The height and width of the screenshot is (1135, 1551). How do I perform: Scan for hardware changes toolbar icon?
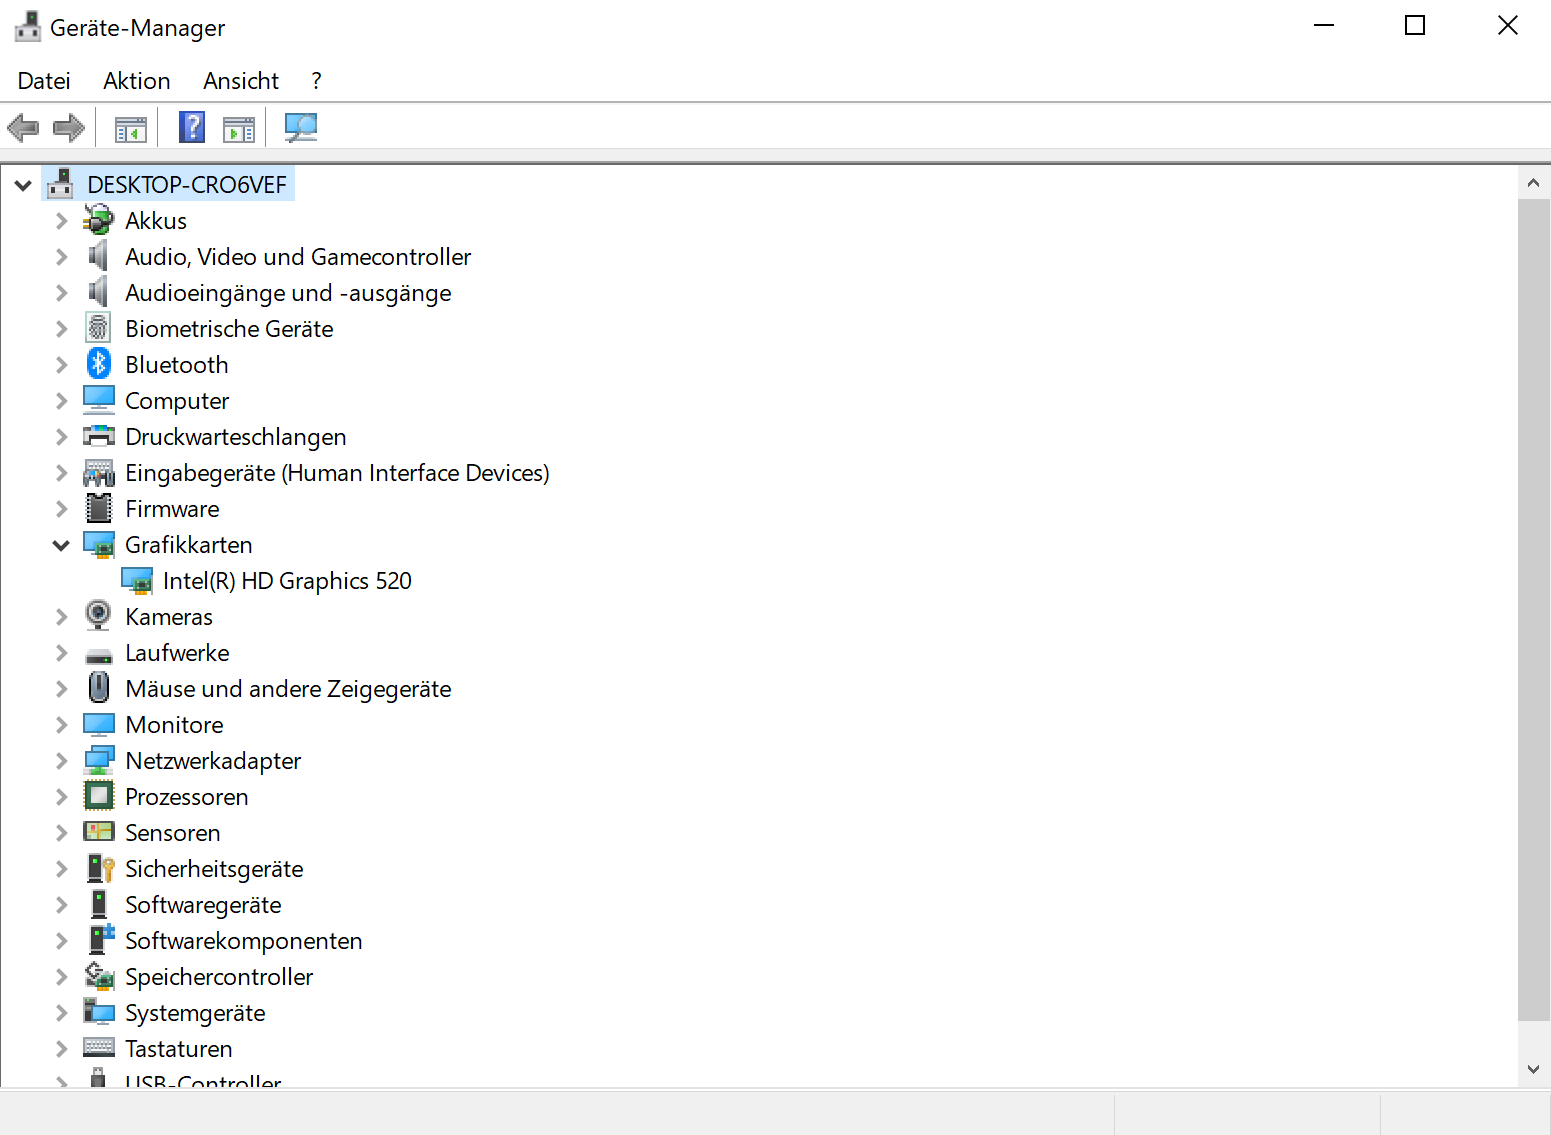(x=301, y=128)
